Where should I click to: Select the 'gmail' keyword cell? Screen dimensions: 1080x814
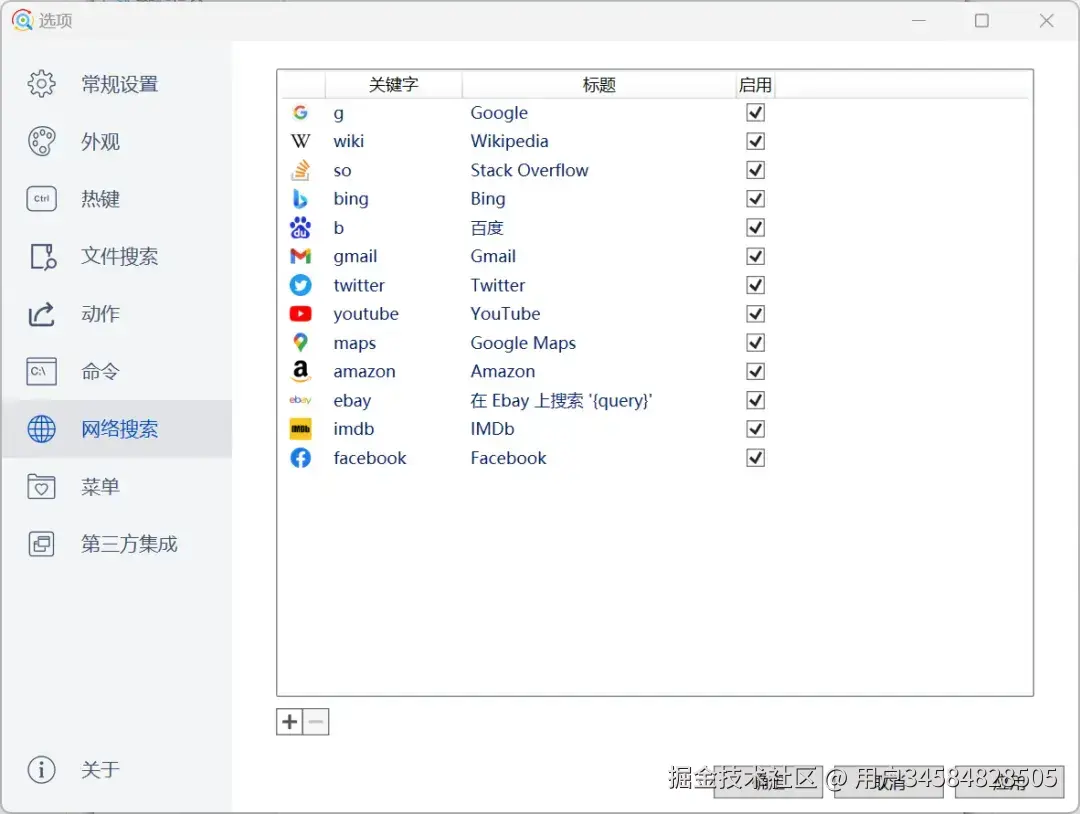pos(355,257)
